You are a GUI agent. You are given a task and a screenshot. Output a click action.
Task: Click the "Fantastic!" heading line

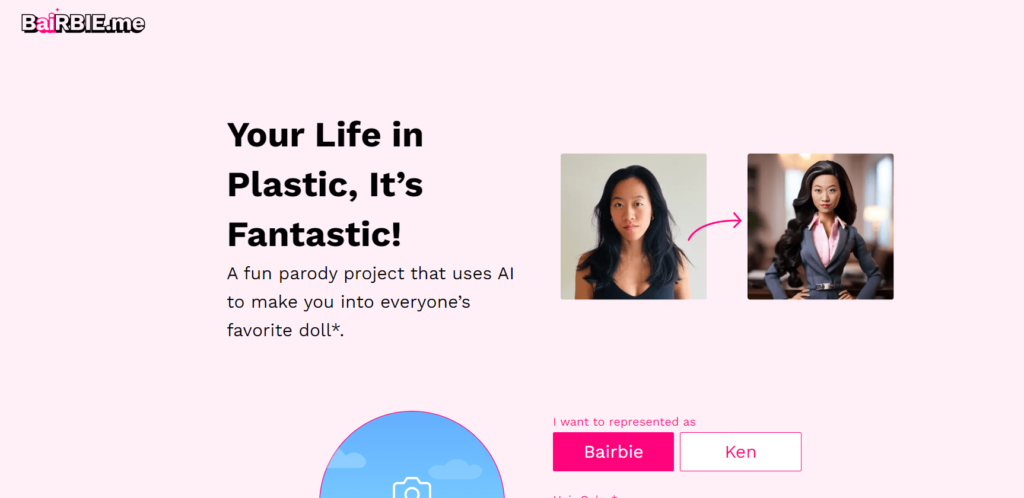(x=314, y=234)
